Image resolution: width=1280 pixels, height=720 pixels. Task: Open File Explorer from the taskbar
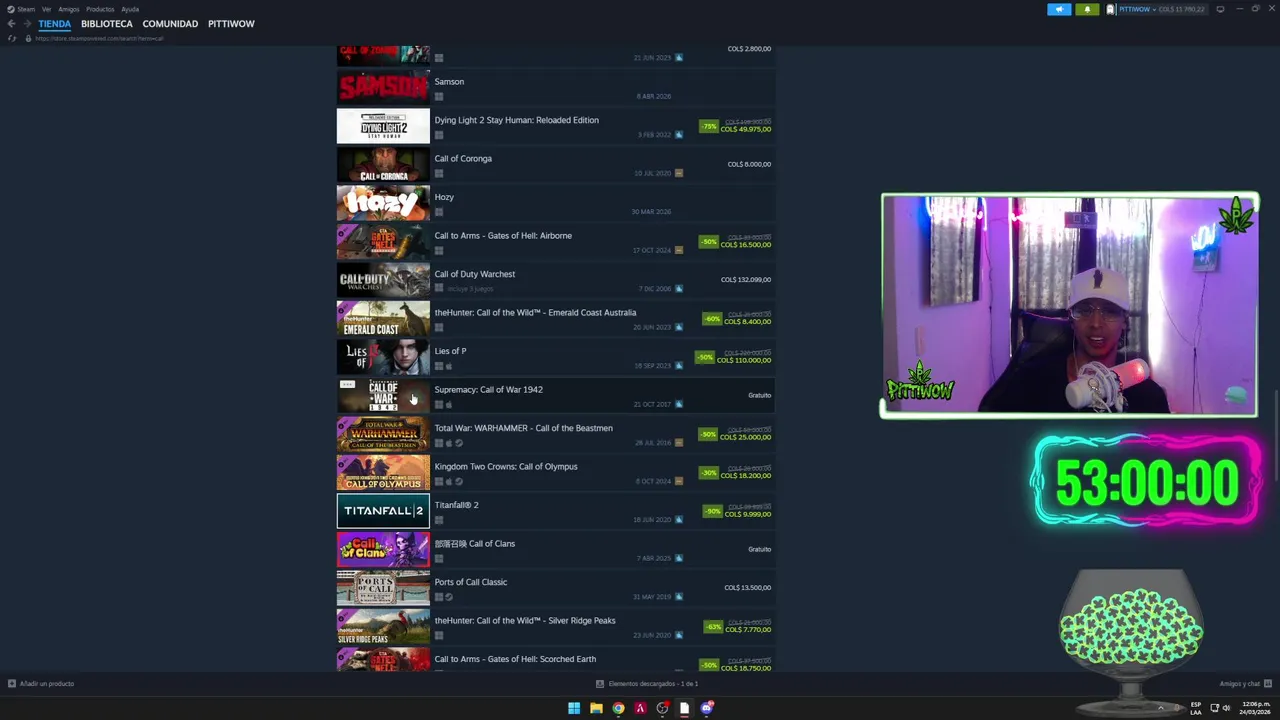(596, 708)
